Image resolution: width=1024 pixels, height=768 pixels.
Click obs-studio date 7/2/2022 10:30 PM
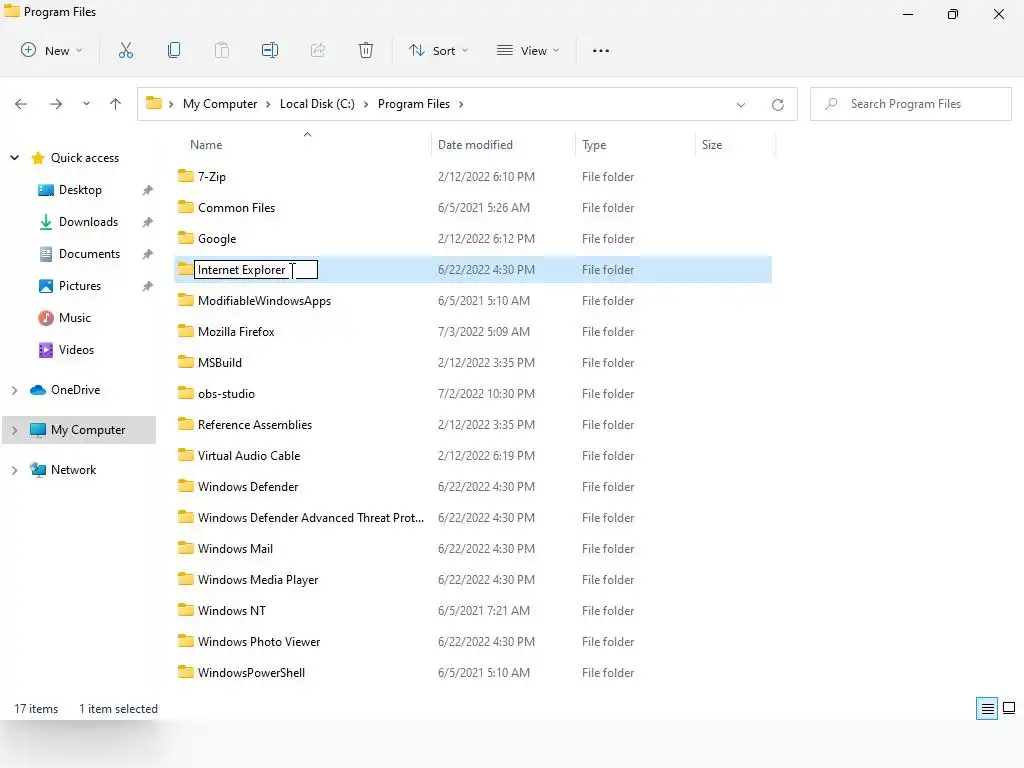tap(486, 394)
